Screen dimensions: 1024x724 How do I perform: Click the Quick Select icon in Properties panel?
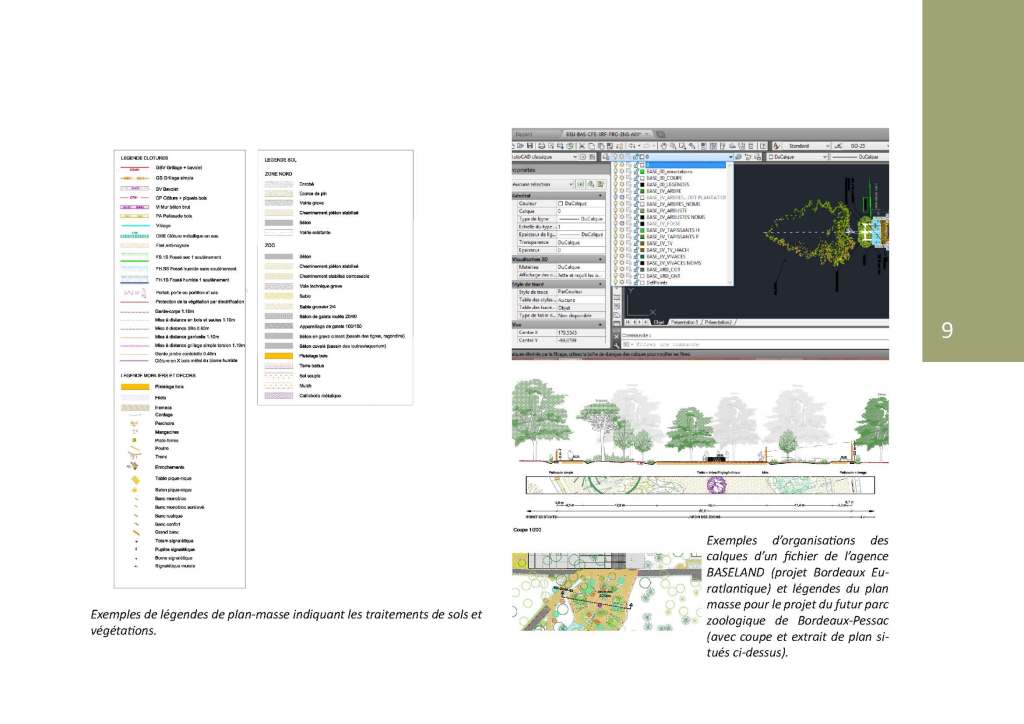(x=601, y=185)
